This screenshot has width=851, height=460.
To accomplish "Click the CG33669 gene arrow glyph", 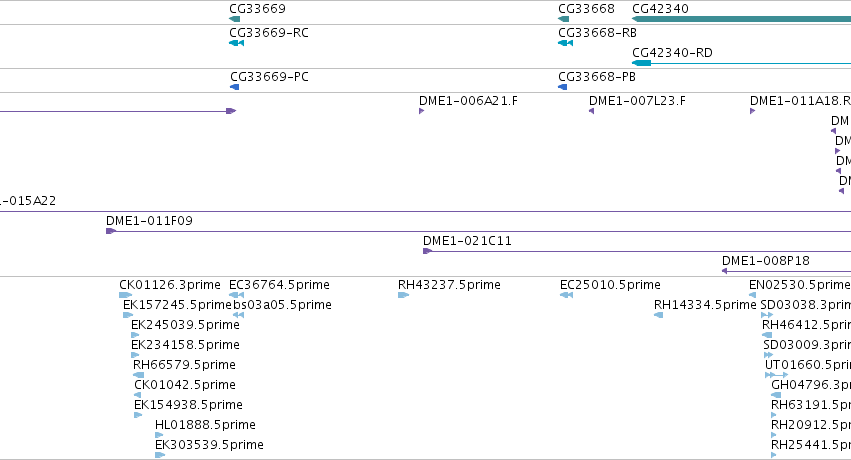I will click(234, 19).
